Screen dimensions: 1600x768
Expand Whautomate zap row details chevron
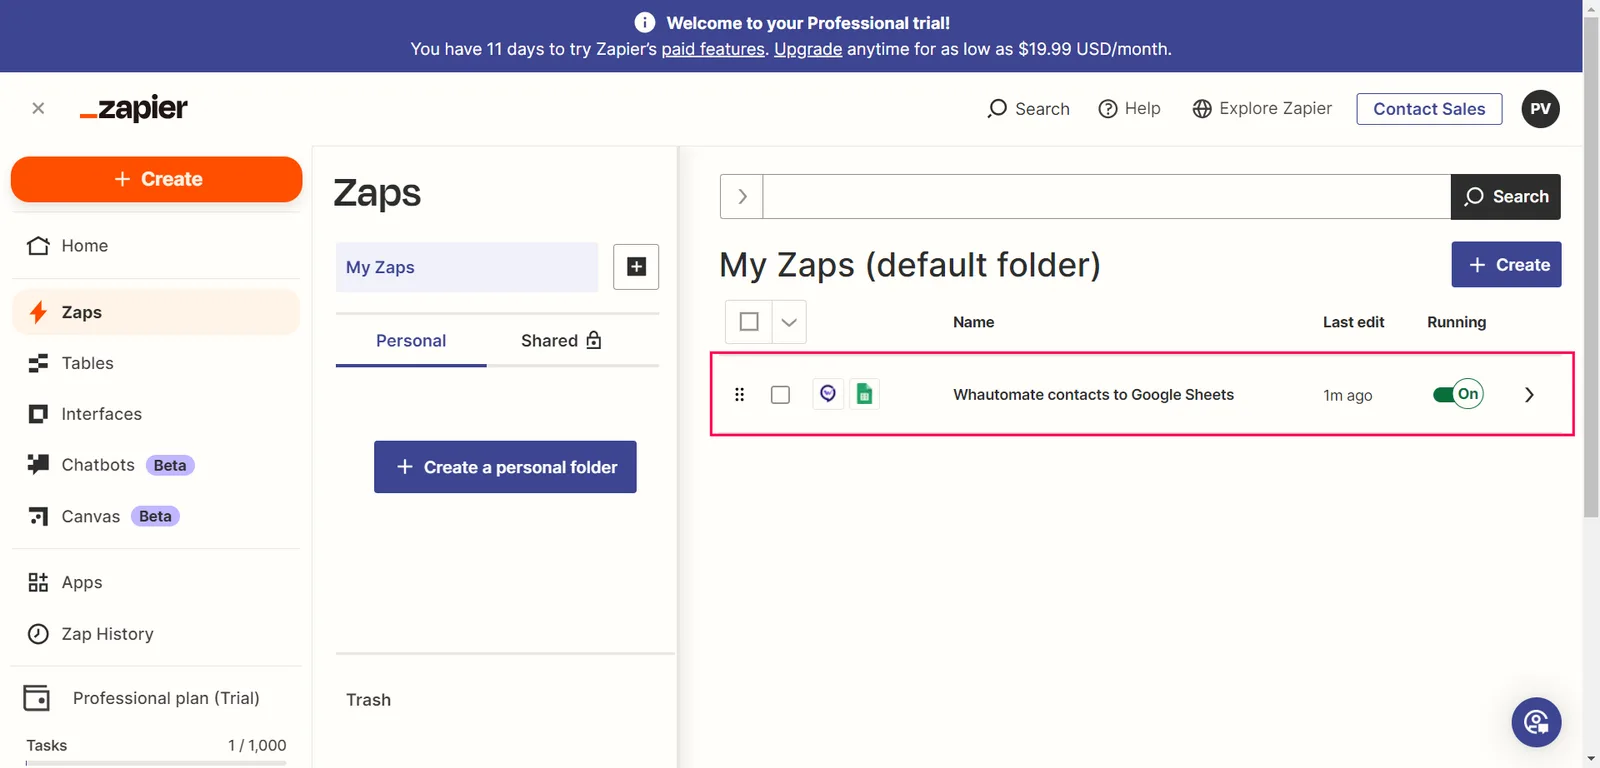[1529, 395]
